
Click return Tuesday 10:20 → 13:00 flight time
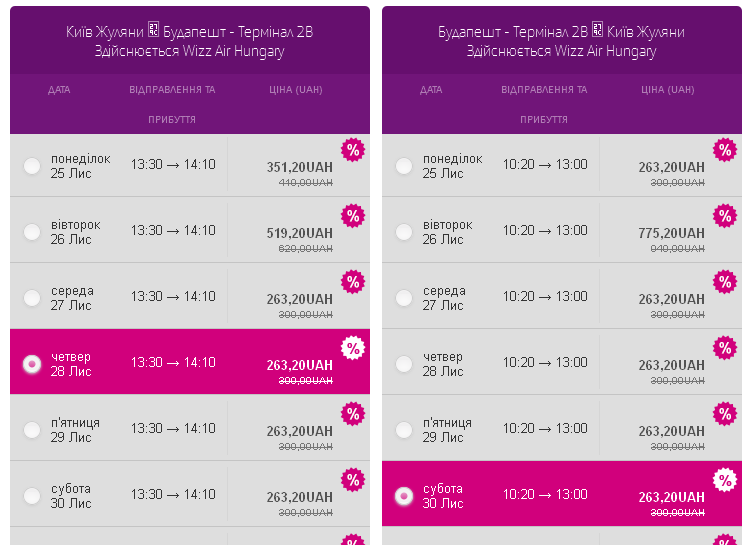pyautogui.click(x=545, y=231)
